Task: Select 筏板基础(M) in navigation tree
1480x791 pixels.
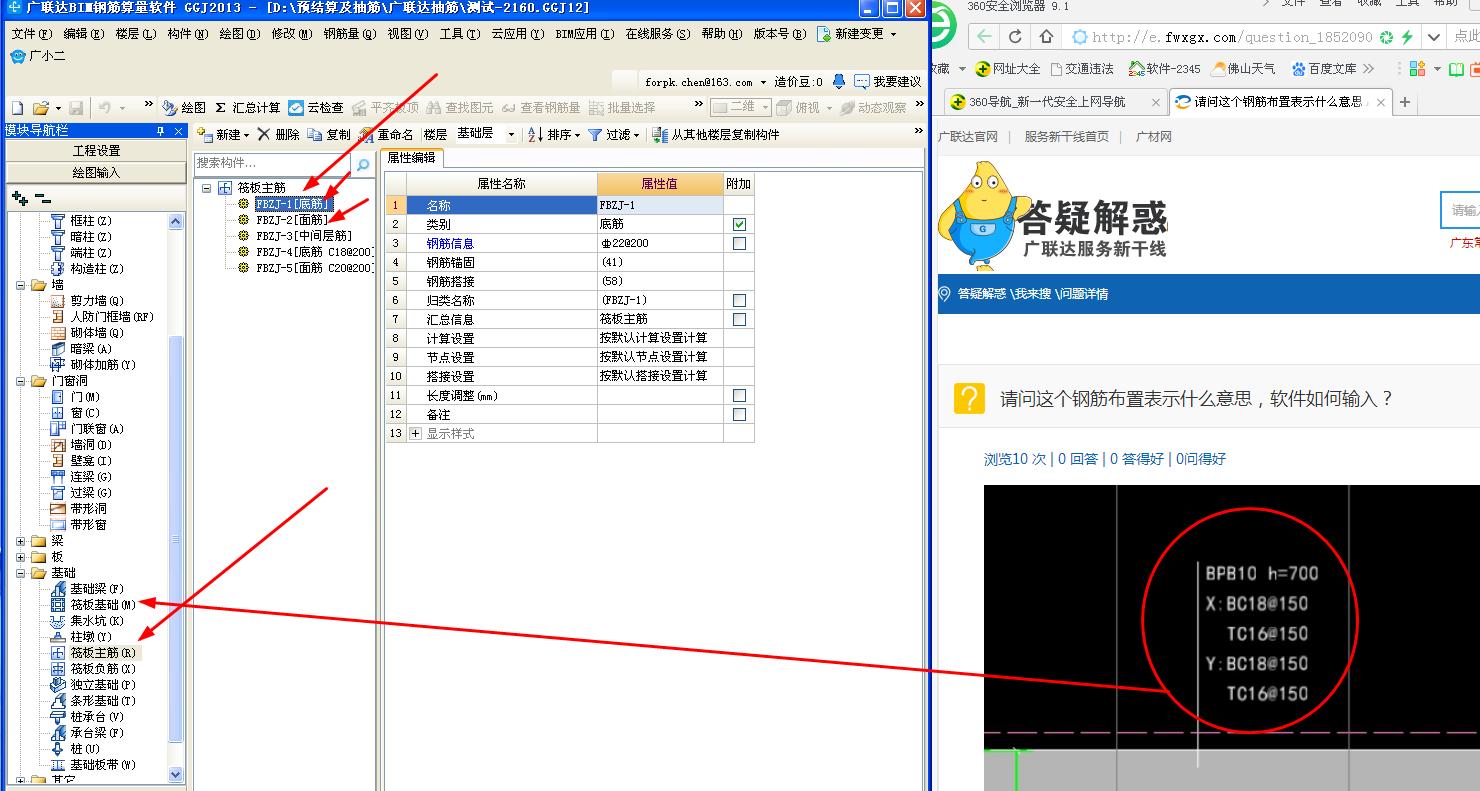Action: pos(94,605)
